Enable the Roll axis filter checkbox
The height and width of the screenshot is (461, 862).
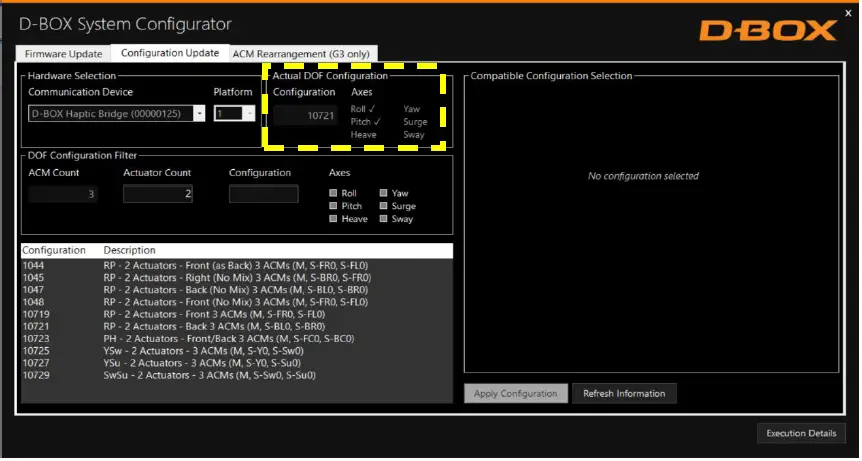tap(333, 193)
